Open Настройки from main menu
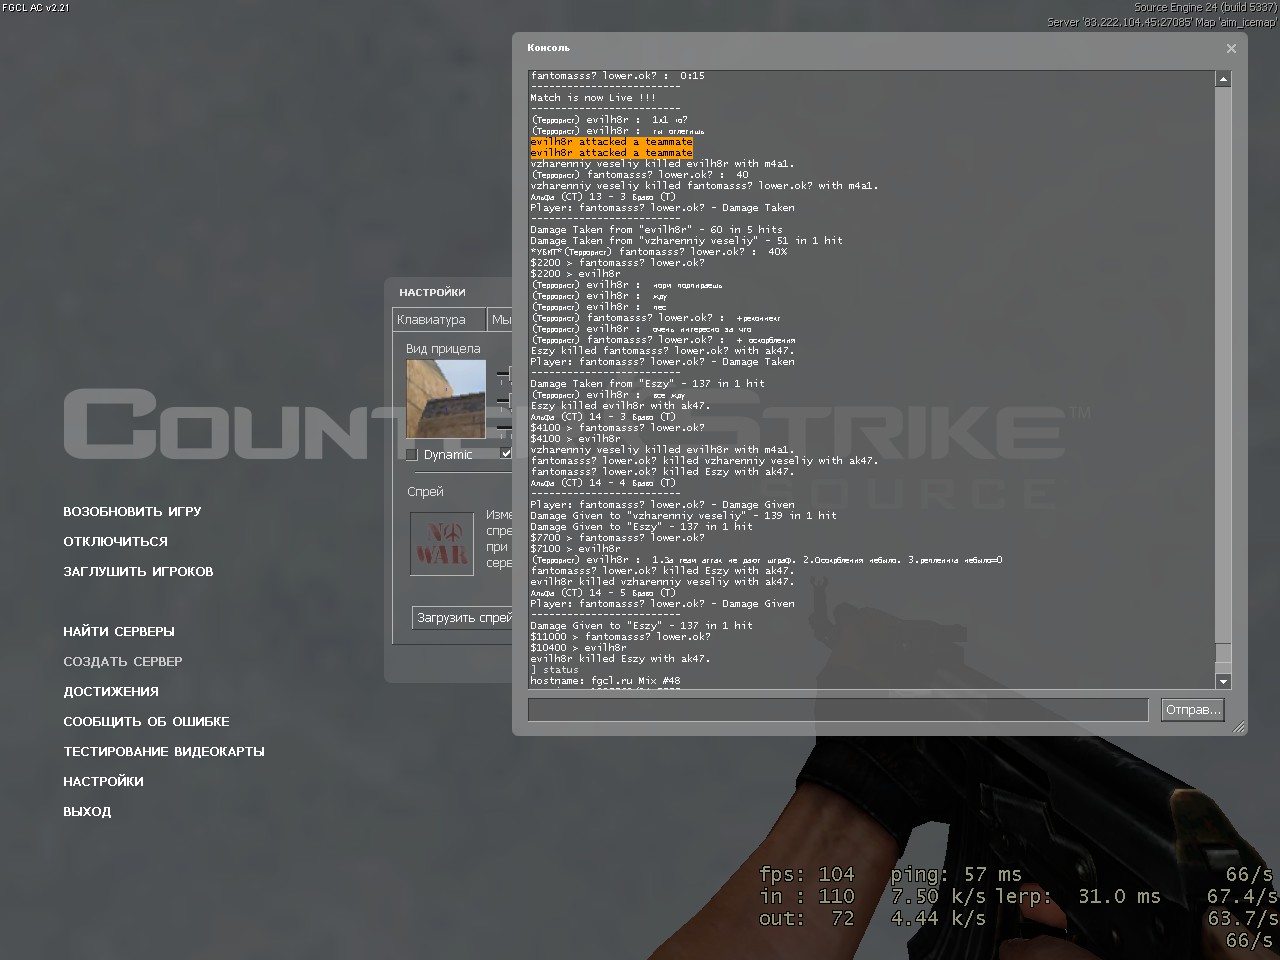Viewport: 1280px width, 960px height. click(x=103, y=781)
